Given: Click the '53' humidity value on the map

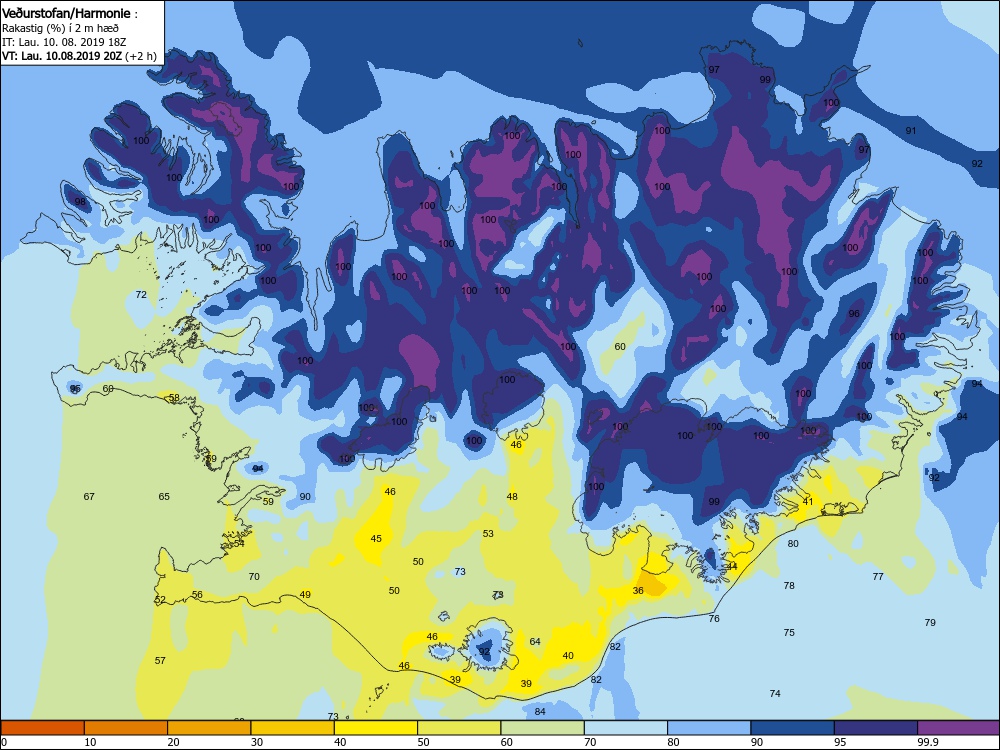Looking at the screenshot, I should click(488, 534).
